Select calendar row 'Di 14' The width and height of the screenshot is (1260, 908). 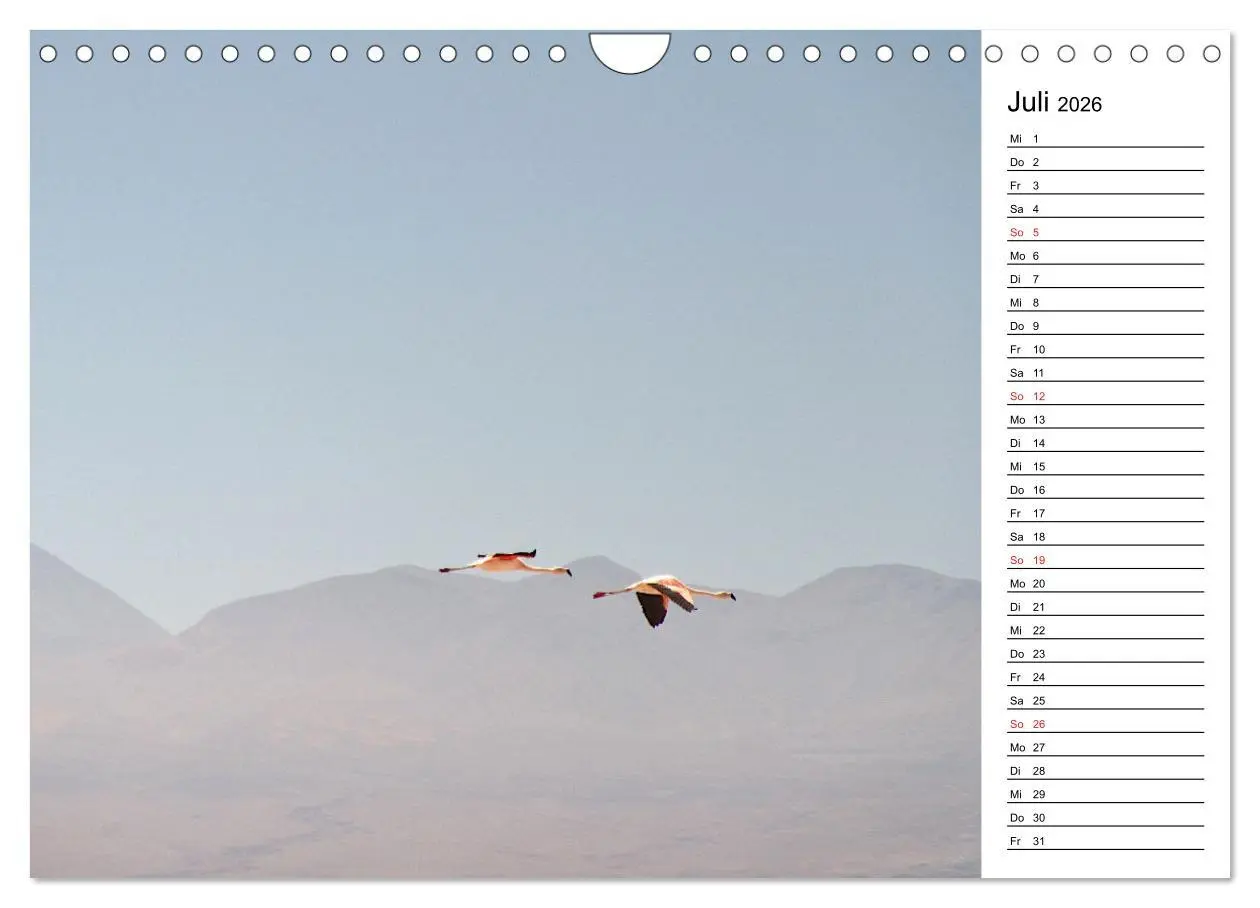pyautogui.click(x=1105, y=442)
